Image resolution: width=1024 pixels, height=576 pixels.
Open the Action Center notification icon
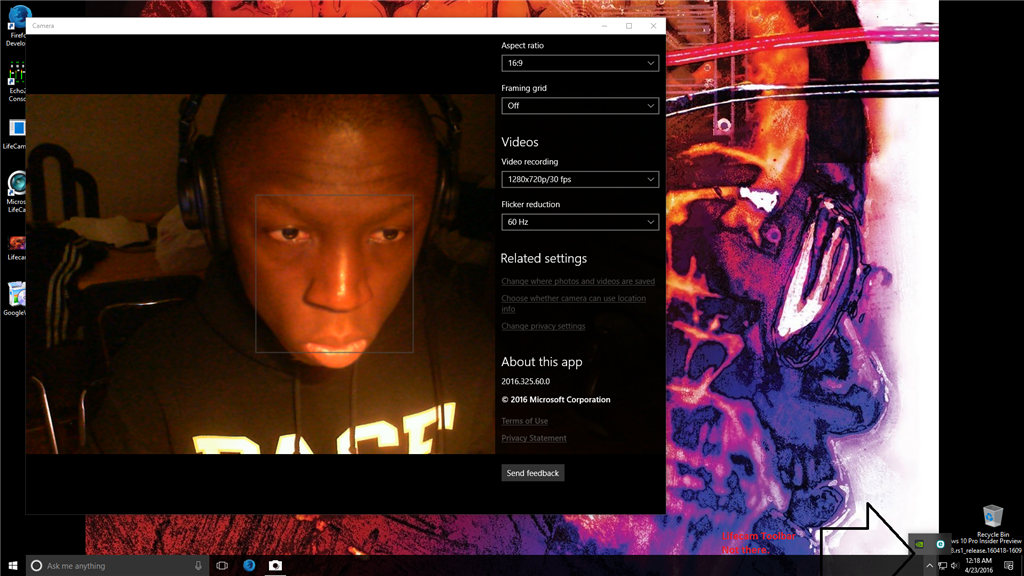[x=1009, y=566]
